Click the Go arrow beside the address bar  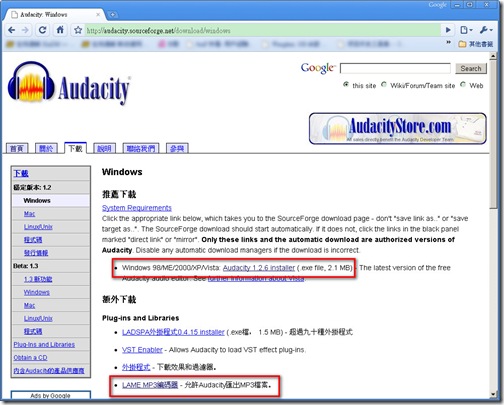tap(448, 30)
